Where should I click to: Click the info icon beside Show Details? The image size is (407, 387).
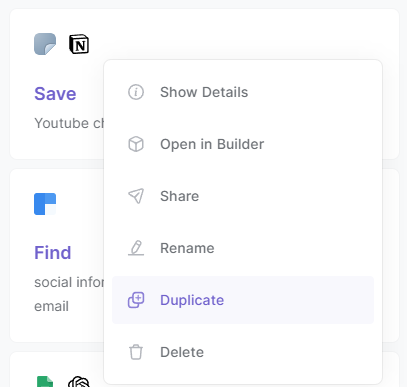click(x=136, y=92)
